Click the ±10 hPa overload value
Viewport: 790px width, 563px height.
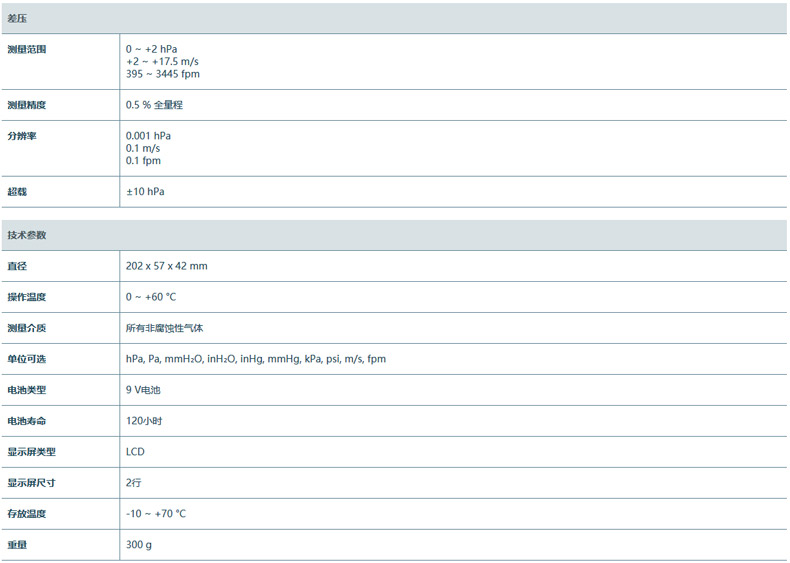(x=146, y=191)
